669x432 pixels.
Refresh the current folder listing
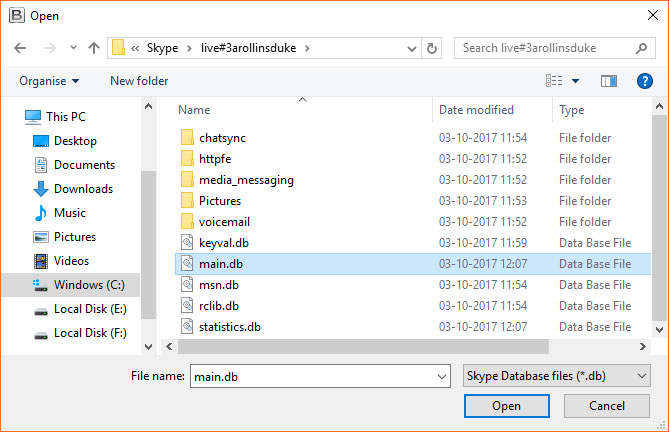coord(432,48)
